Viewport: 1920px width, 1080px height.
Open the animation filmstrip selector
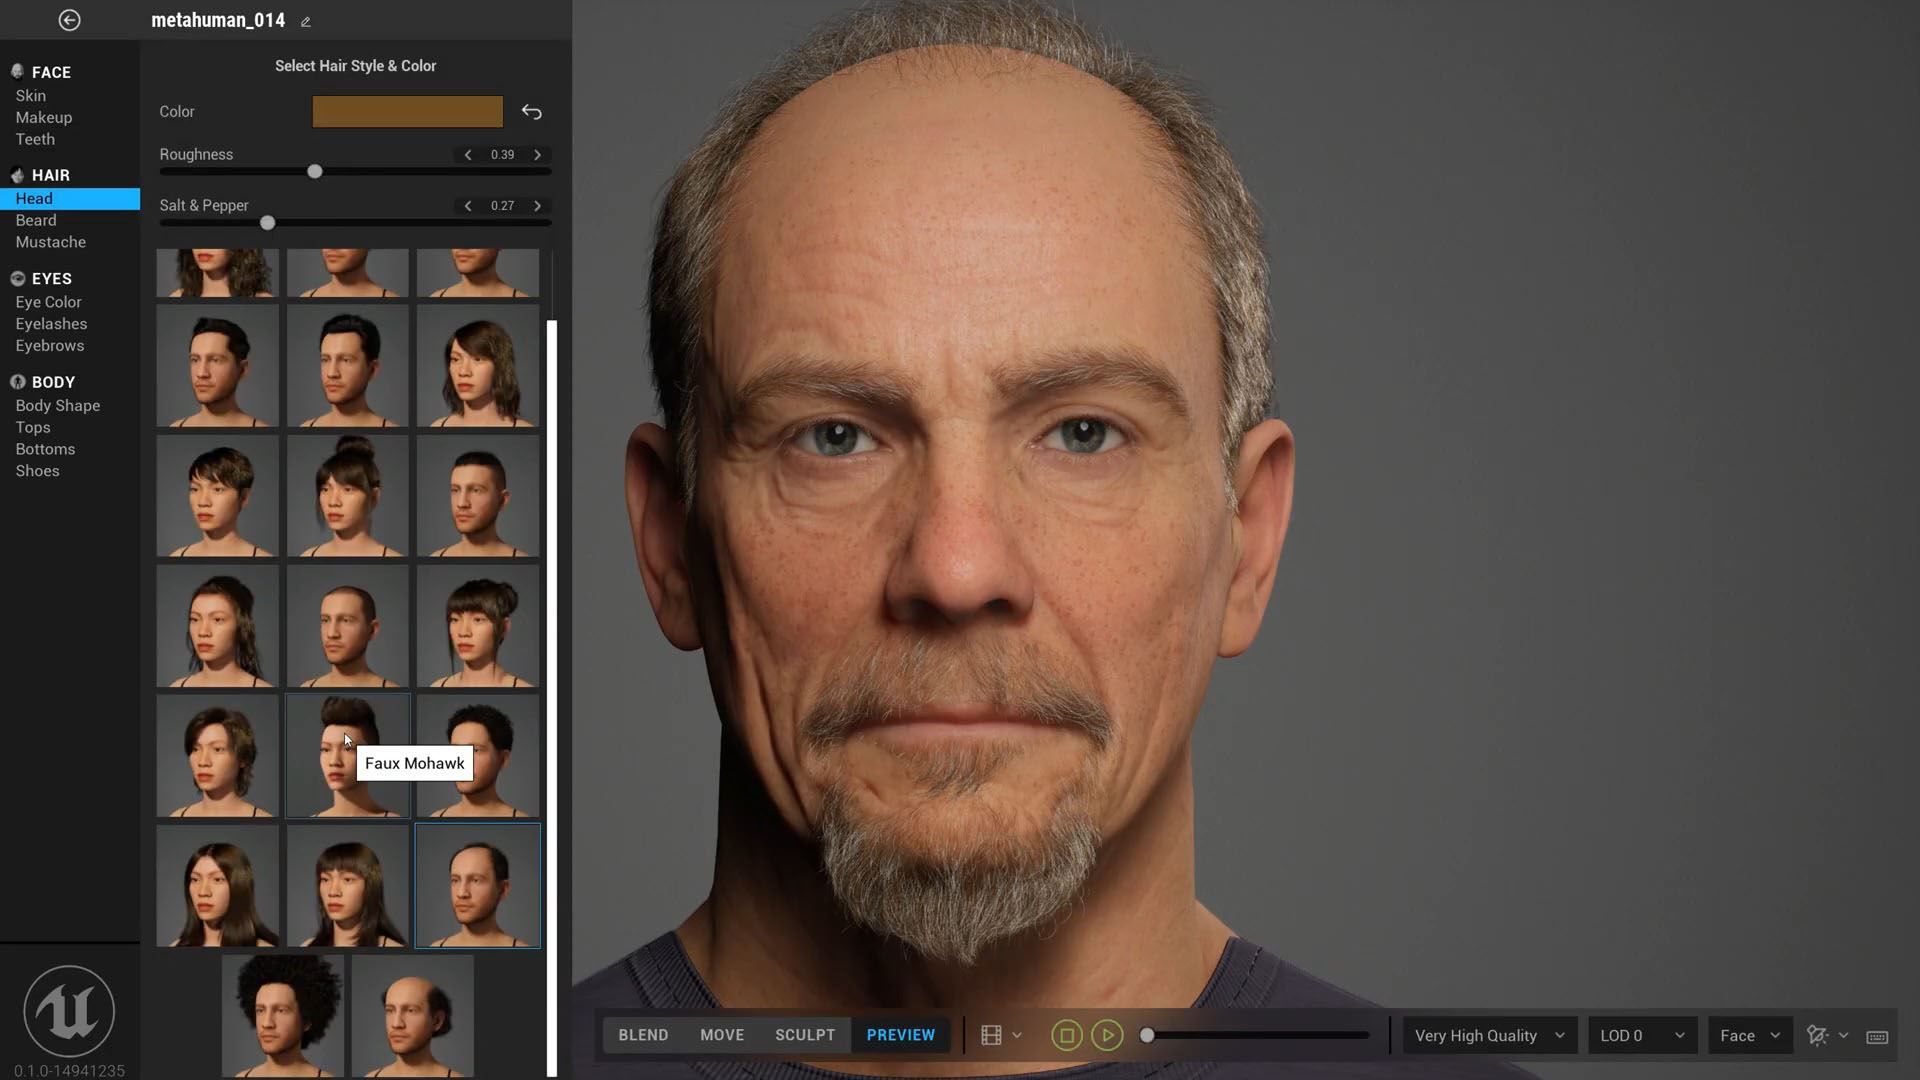click(x=991, y=1036)
